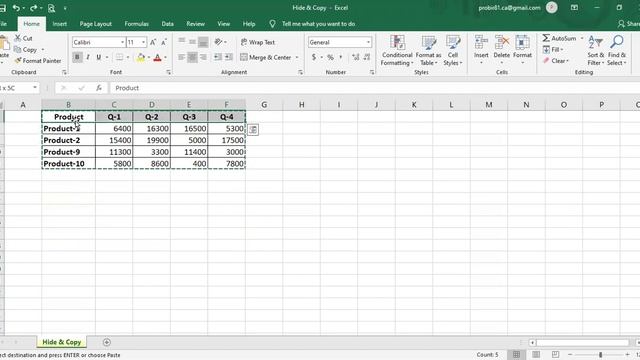Toggle Align Left alignment
This screenshot has width=640, height=360.
pyautogui.click(x=181, y=57)
